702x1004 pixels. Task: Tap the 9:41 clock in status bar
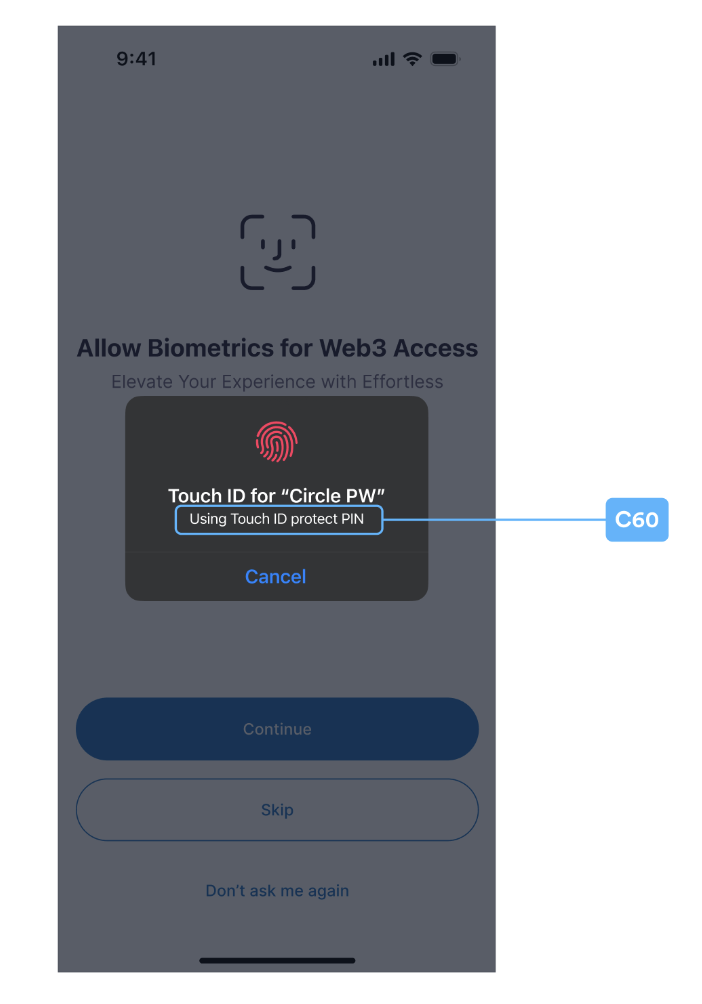tap(136, 59)
